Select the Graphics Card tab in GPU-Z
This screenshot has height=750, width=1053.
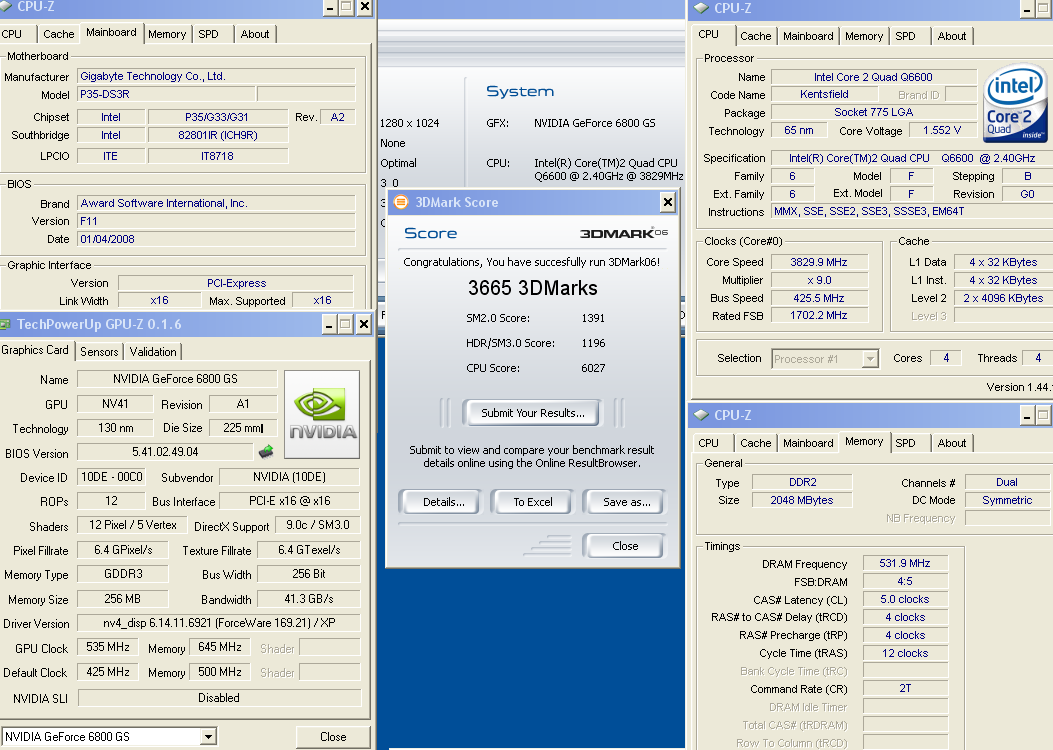point(35,350)
